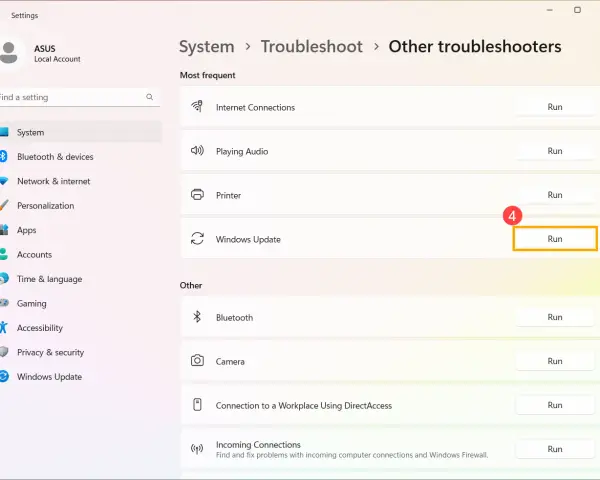Open Accounts settings
This screenshot has width=600, height=480.
coord(80,255)
